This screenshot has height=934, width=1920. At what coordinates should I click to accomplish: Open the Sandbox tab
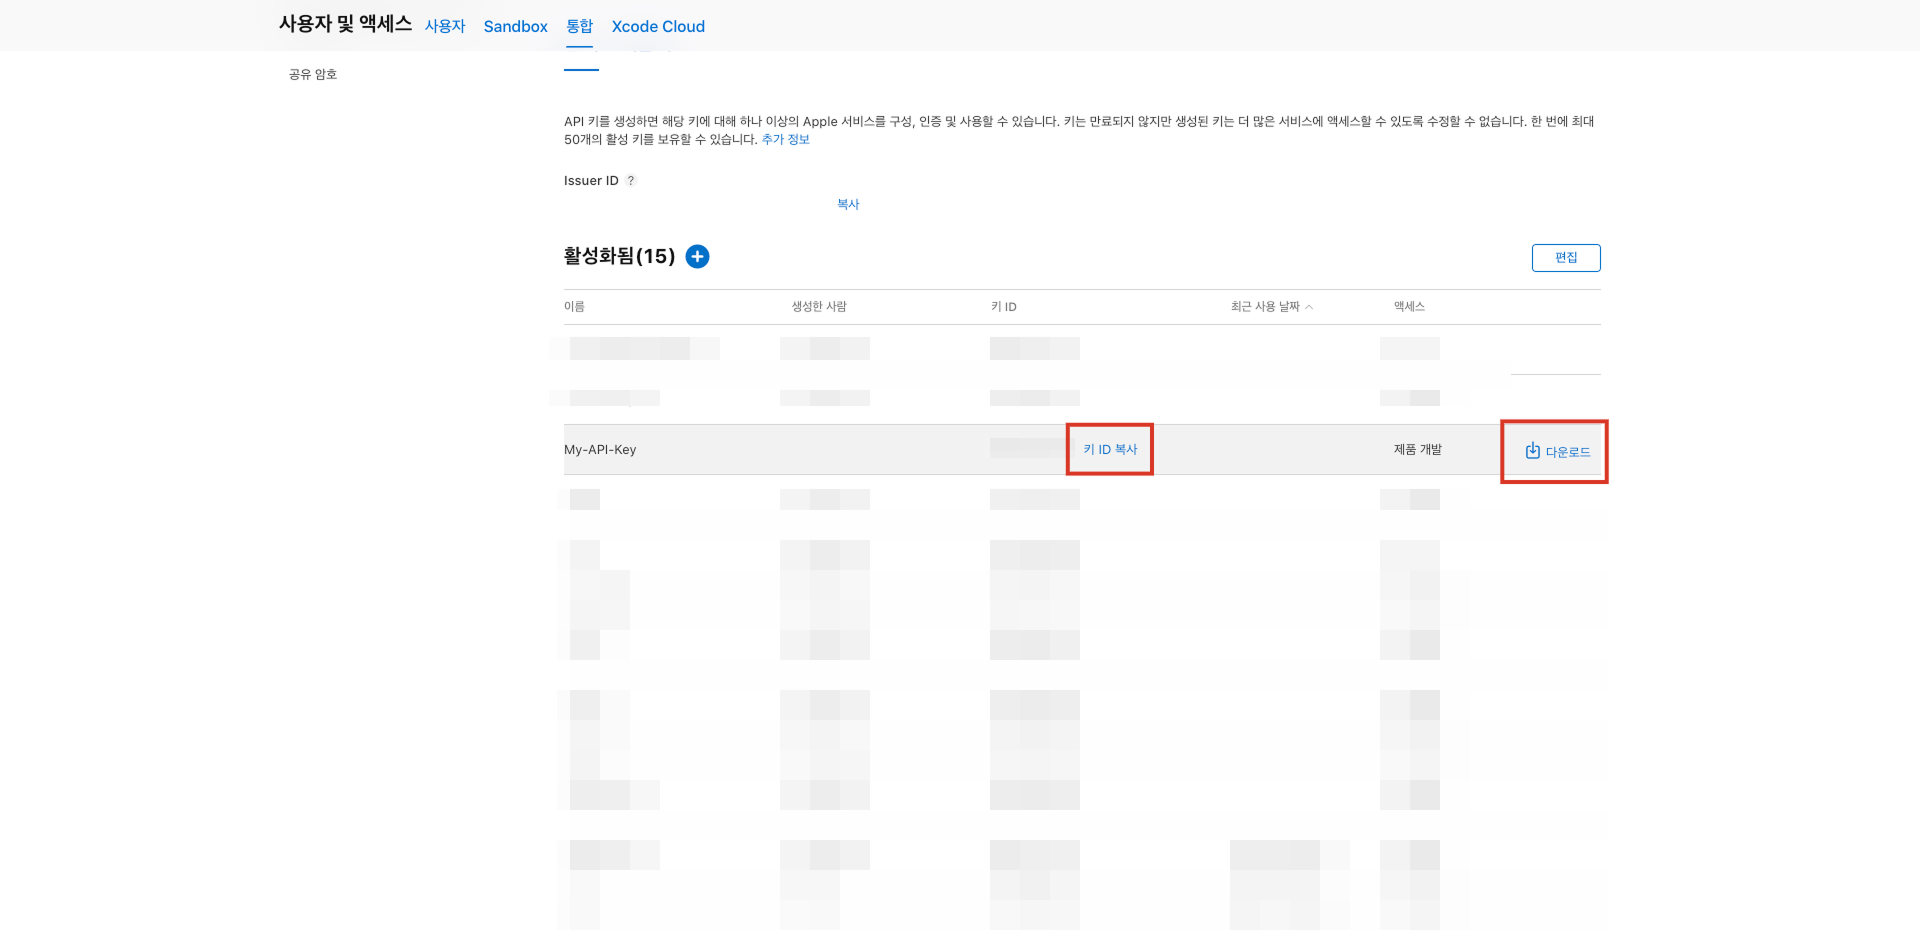[x=516, y=26]
